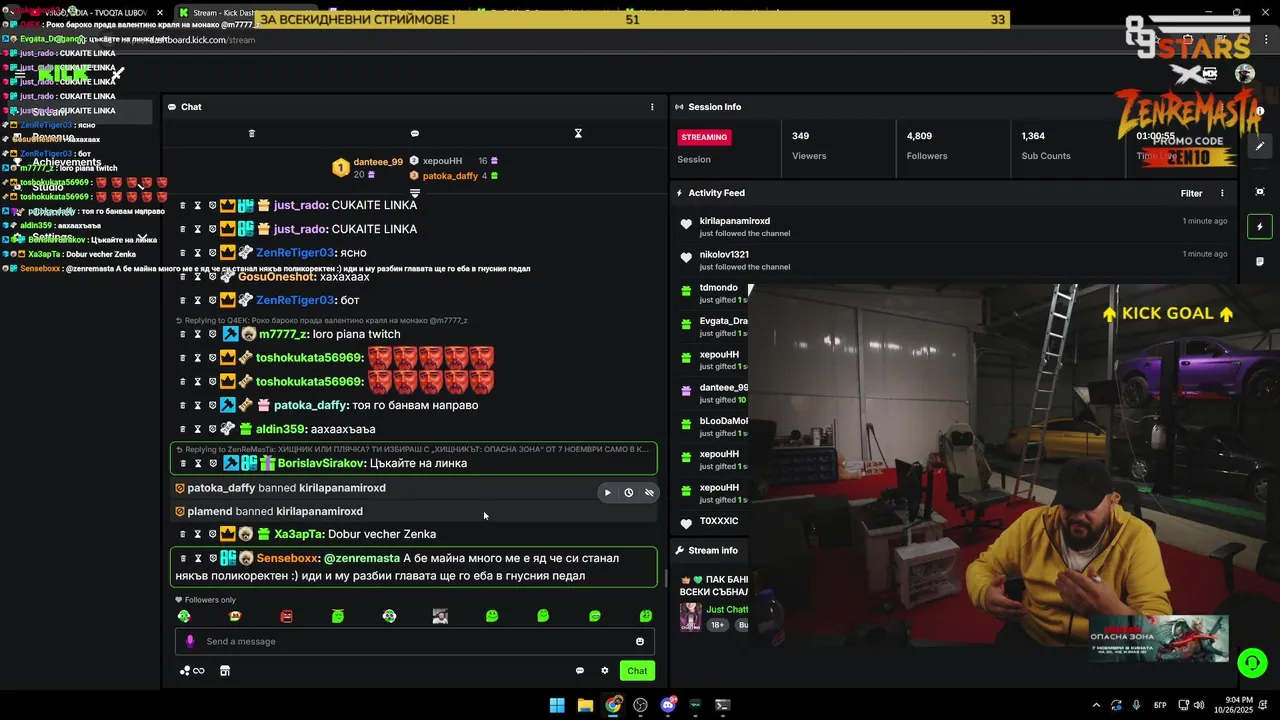Click the clear chat trash icon in Chat toolbar
This screenshot has width=1280, height=720.
252,133
